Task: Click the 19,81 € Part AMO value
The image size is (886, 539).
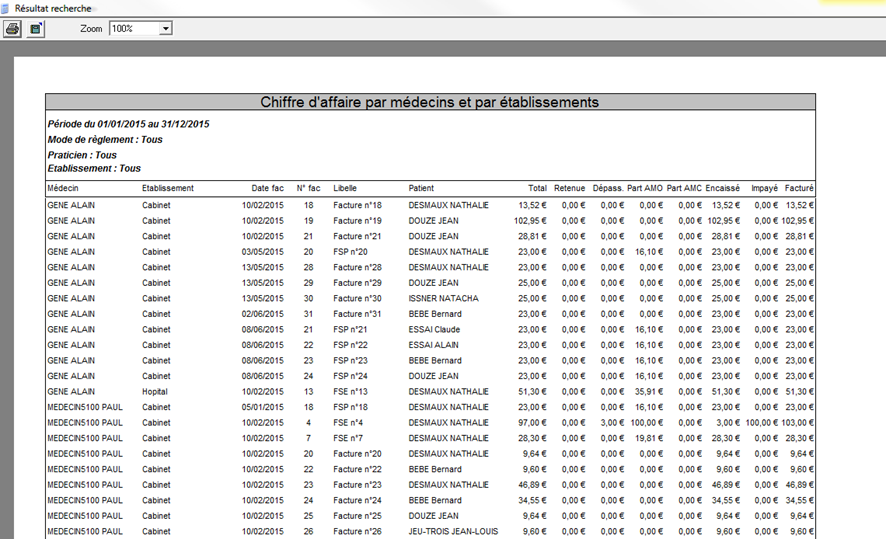Action: click(649, 438)
